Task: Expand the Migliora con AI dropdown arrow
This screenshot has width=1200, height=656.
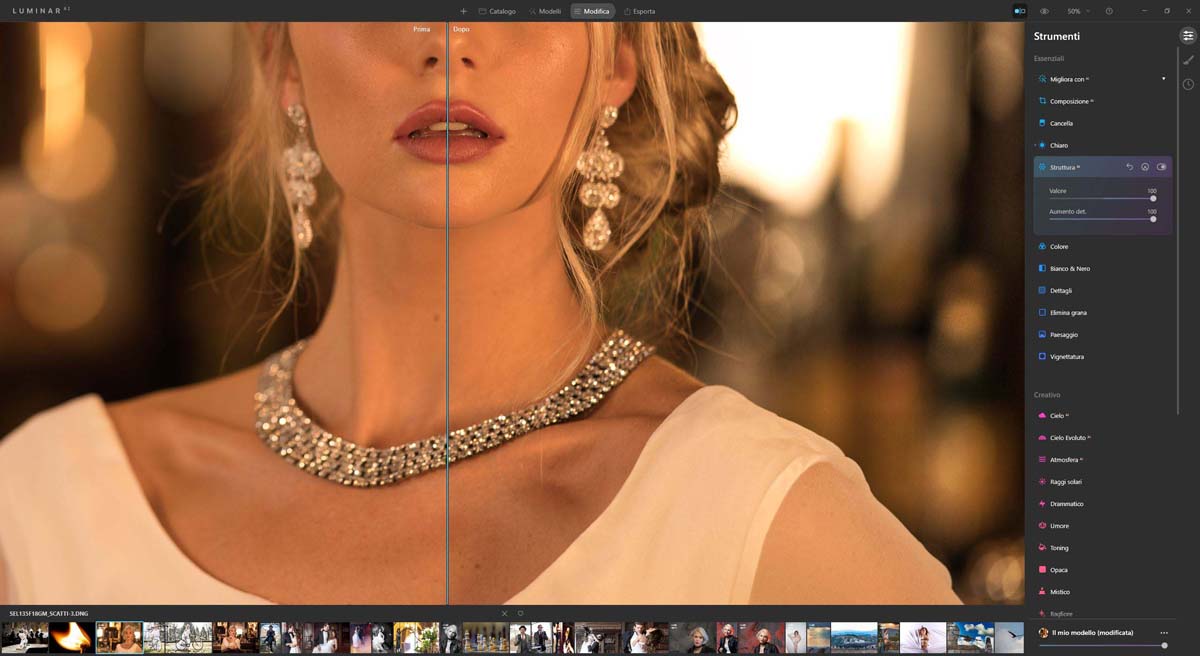Action: 1163,79
